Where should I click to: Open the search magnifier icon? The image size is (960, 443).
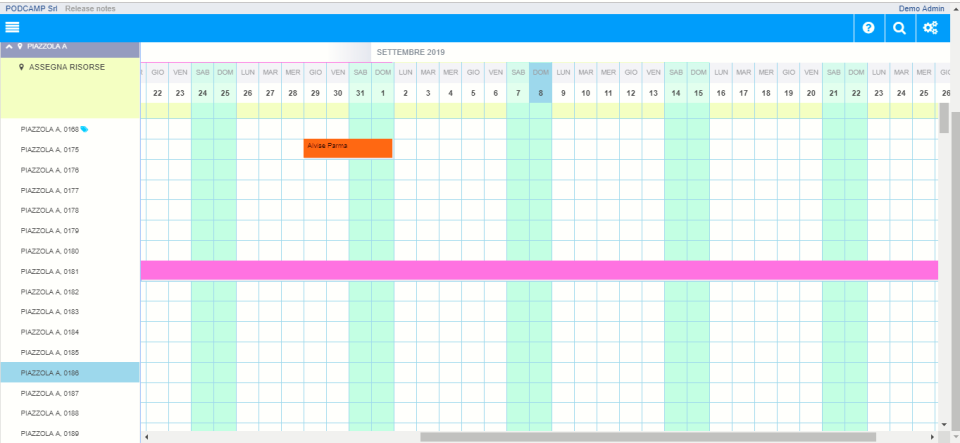(899, 28)
